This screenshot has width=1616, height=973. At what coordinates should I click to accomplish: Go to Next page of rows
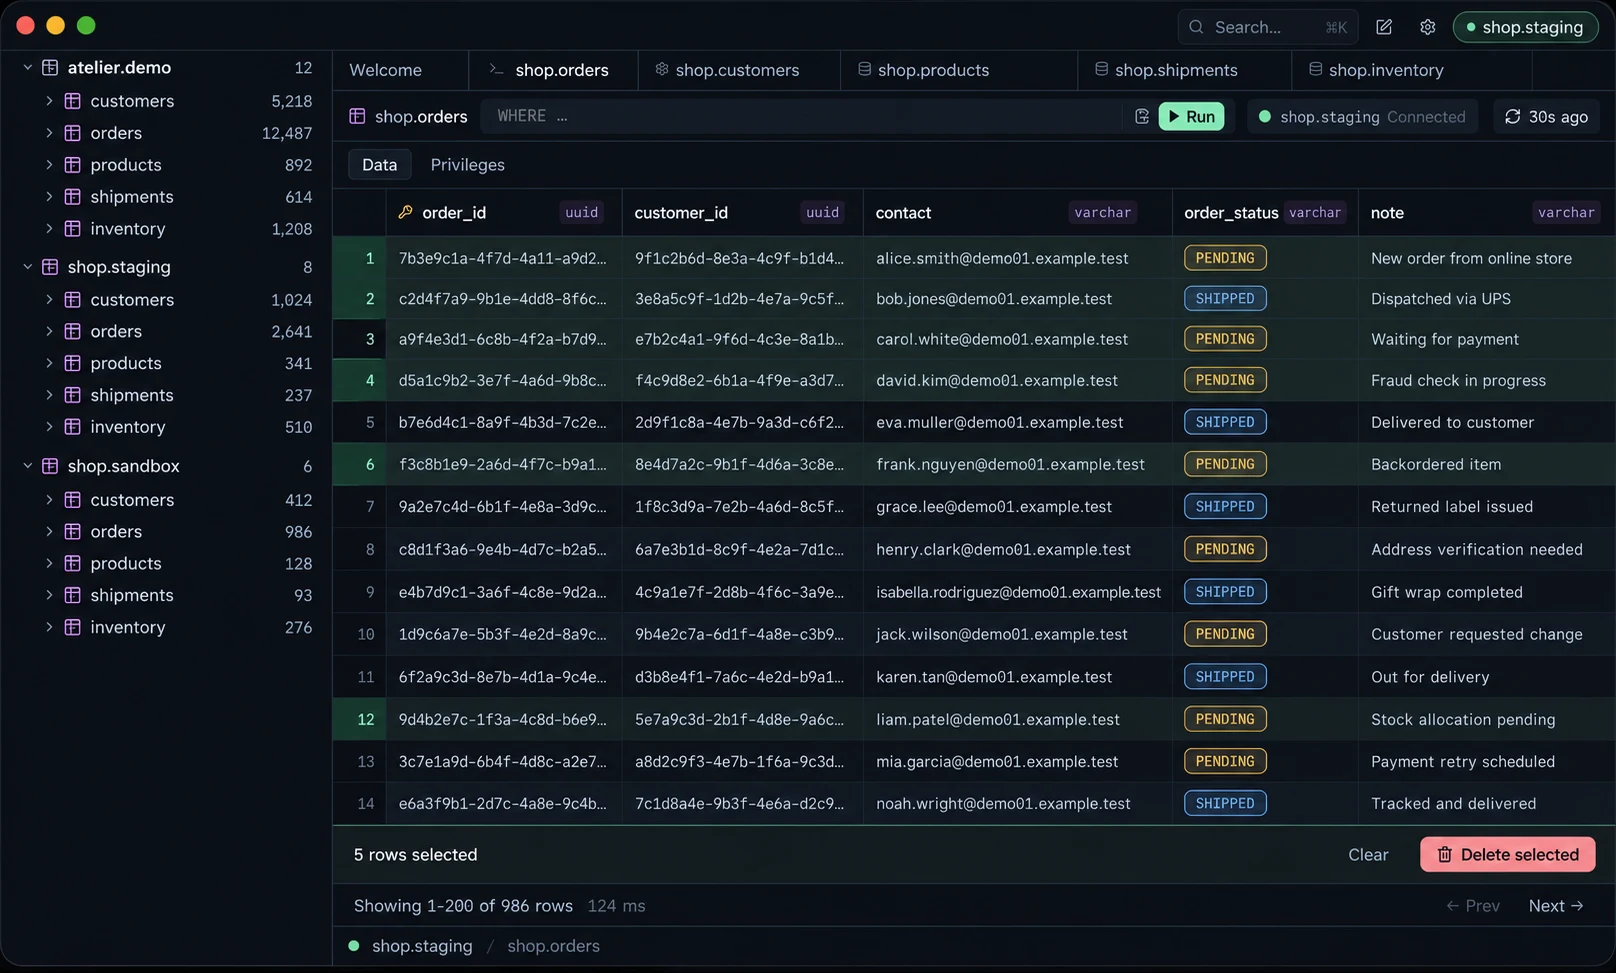click(x=1556, y=905)
